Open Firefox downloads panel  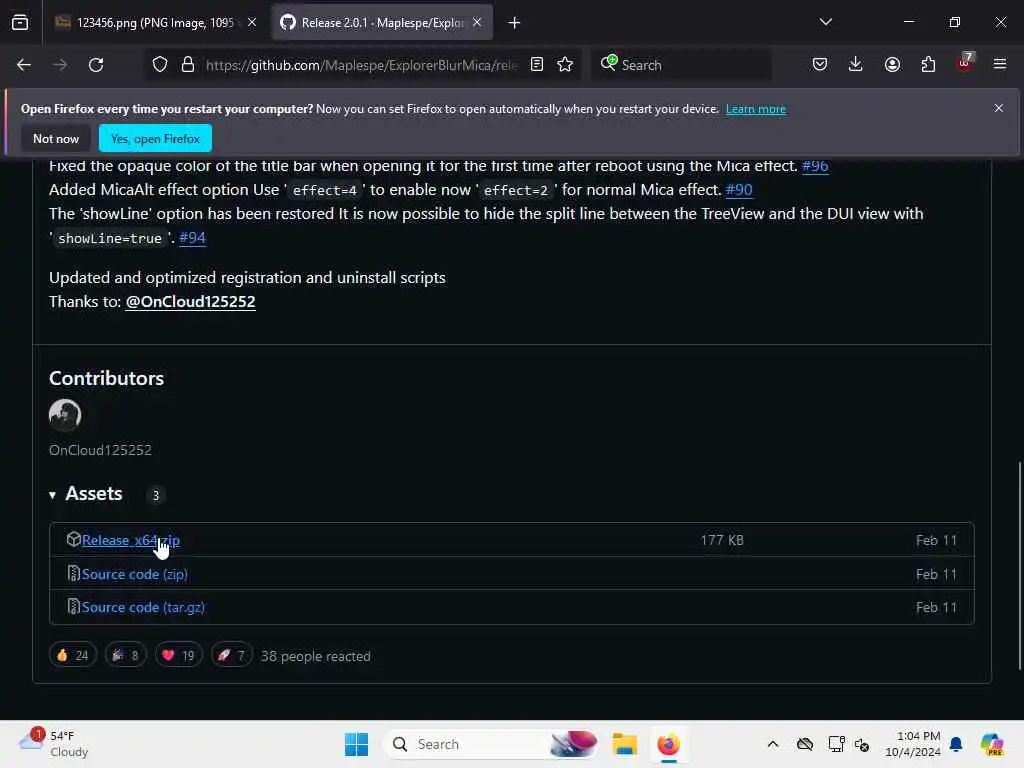pos(856,65)
